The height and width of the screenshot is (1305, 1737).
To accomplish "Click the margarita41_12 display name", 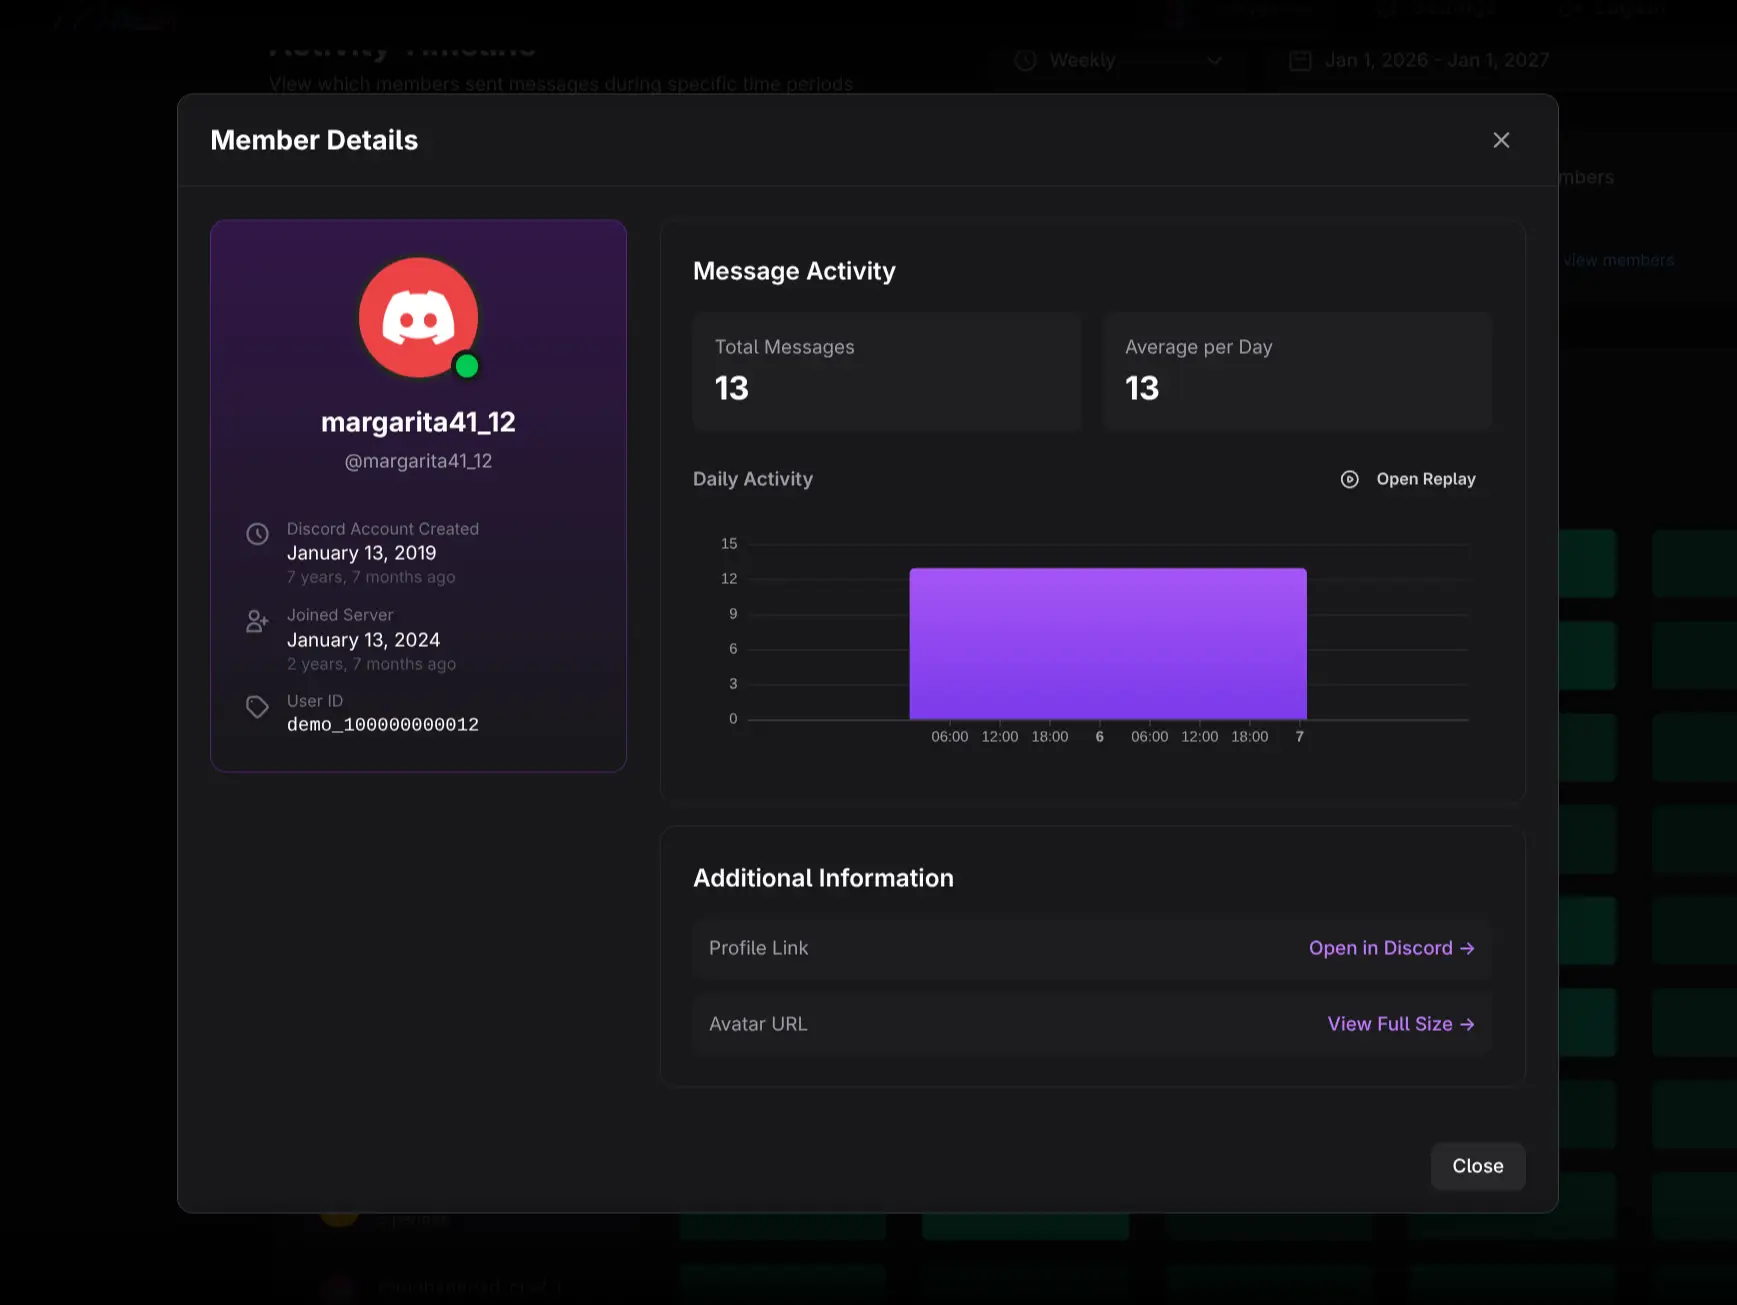I will click(x=418, y=422).
